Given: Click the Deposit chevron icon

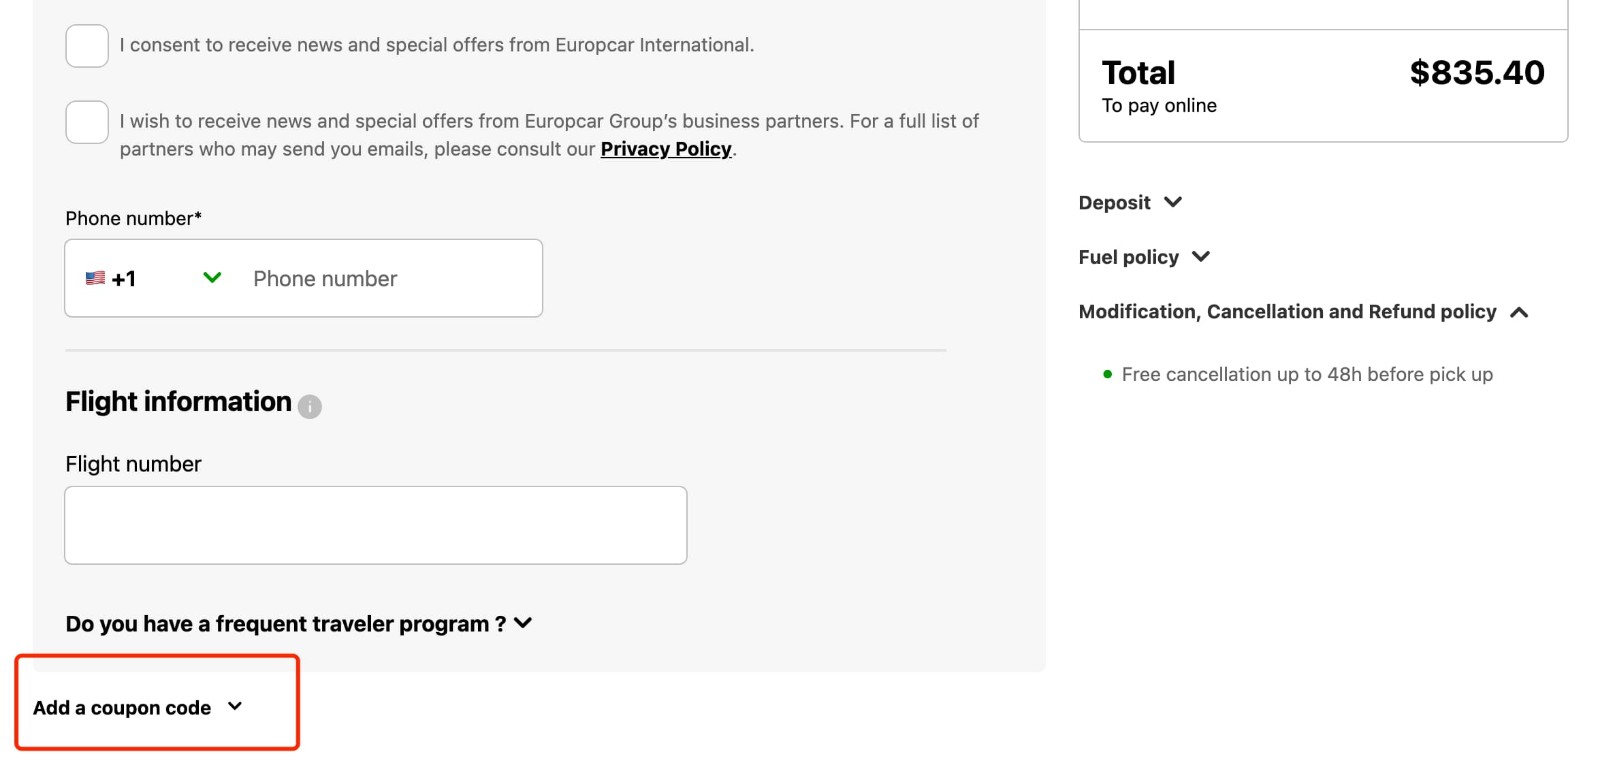Looking at the screenshot, I should (x=1173, y=201).
